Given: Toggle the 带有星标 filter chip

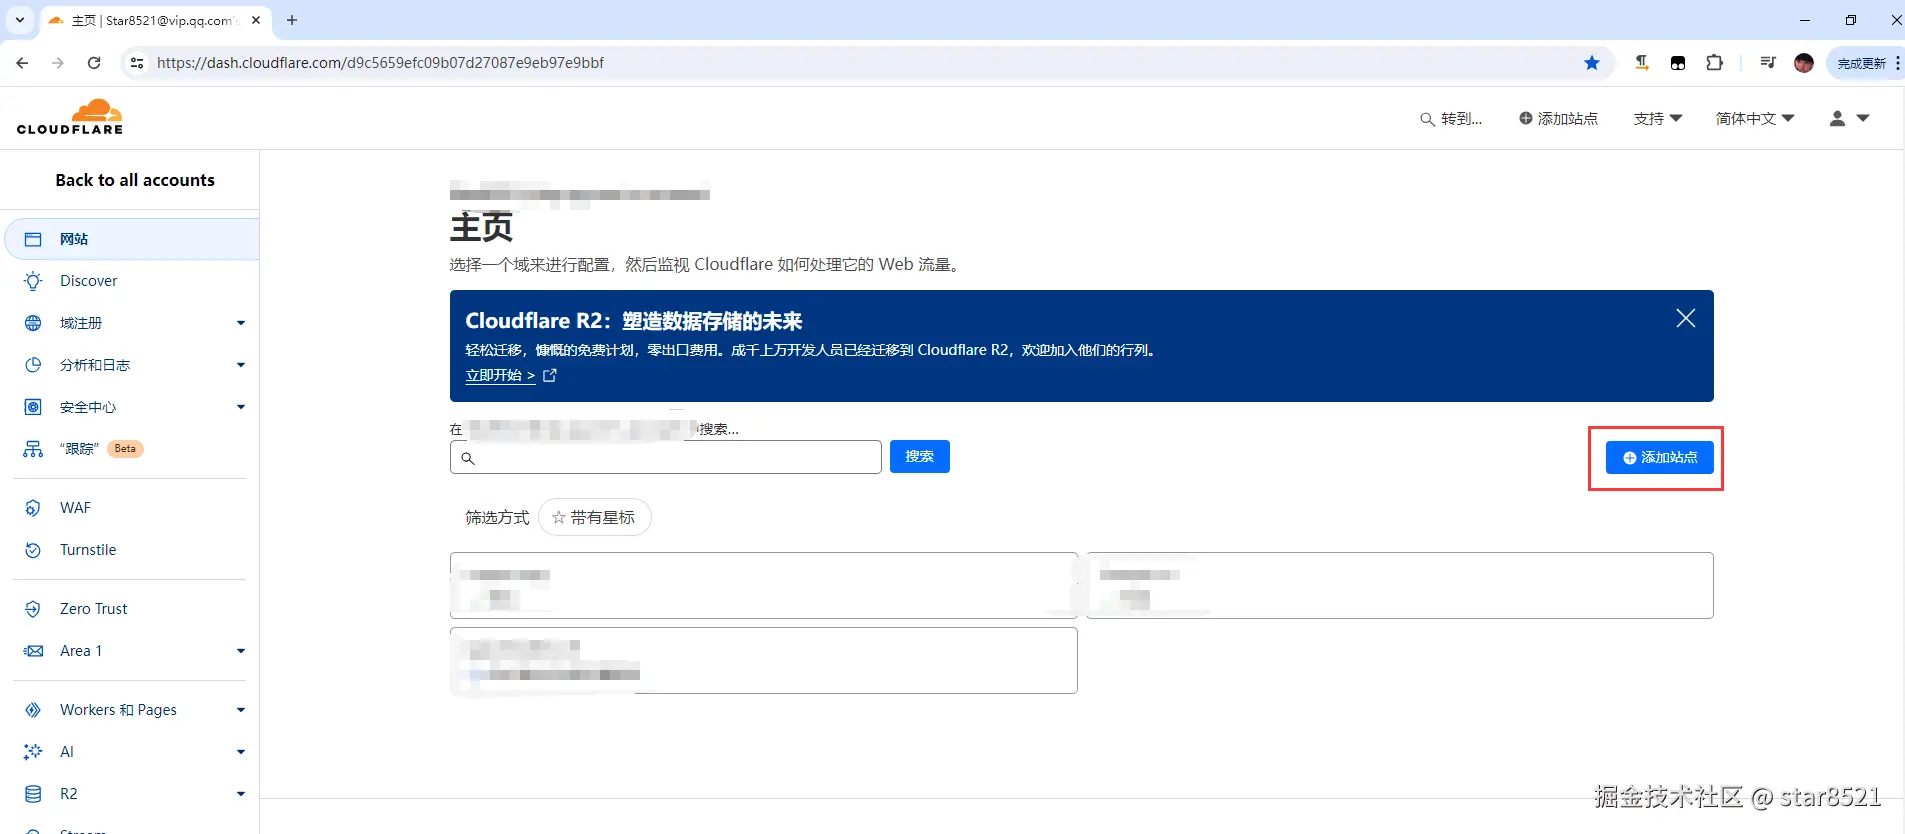Looking at the screenshot, I should click(x=594, y=517).
